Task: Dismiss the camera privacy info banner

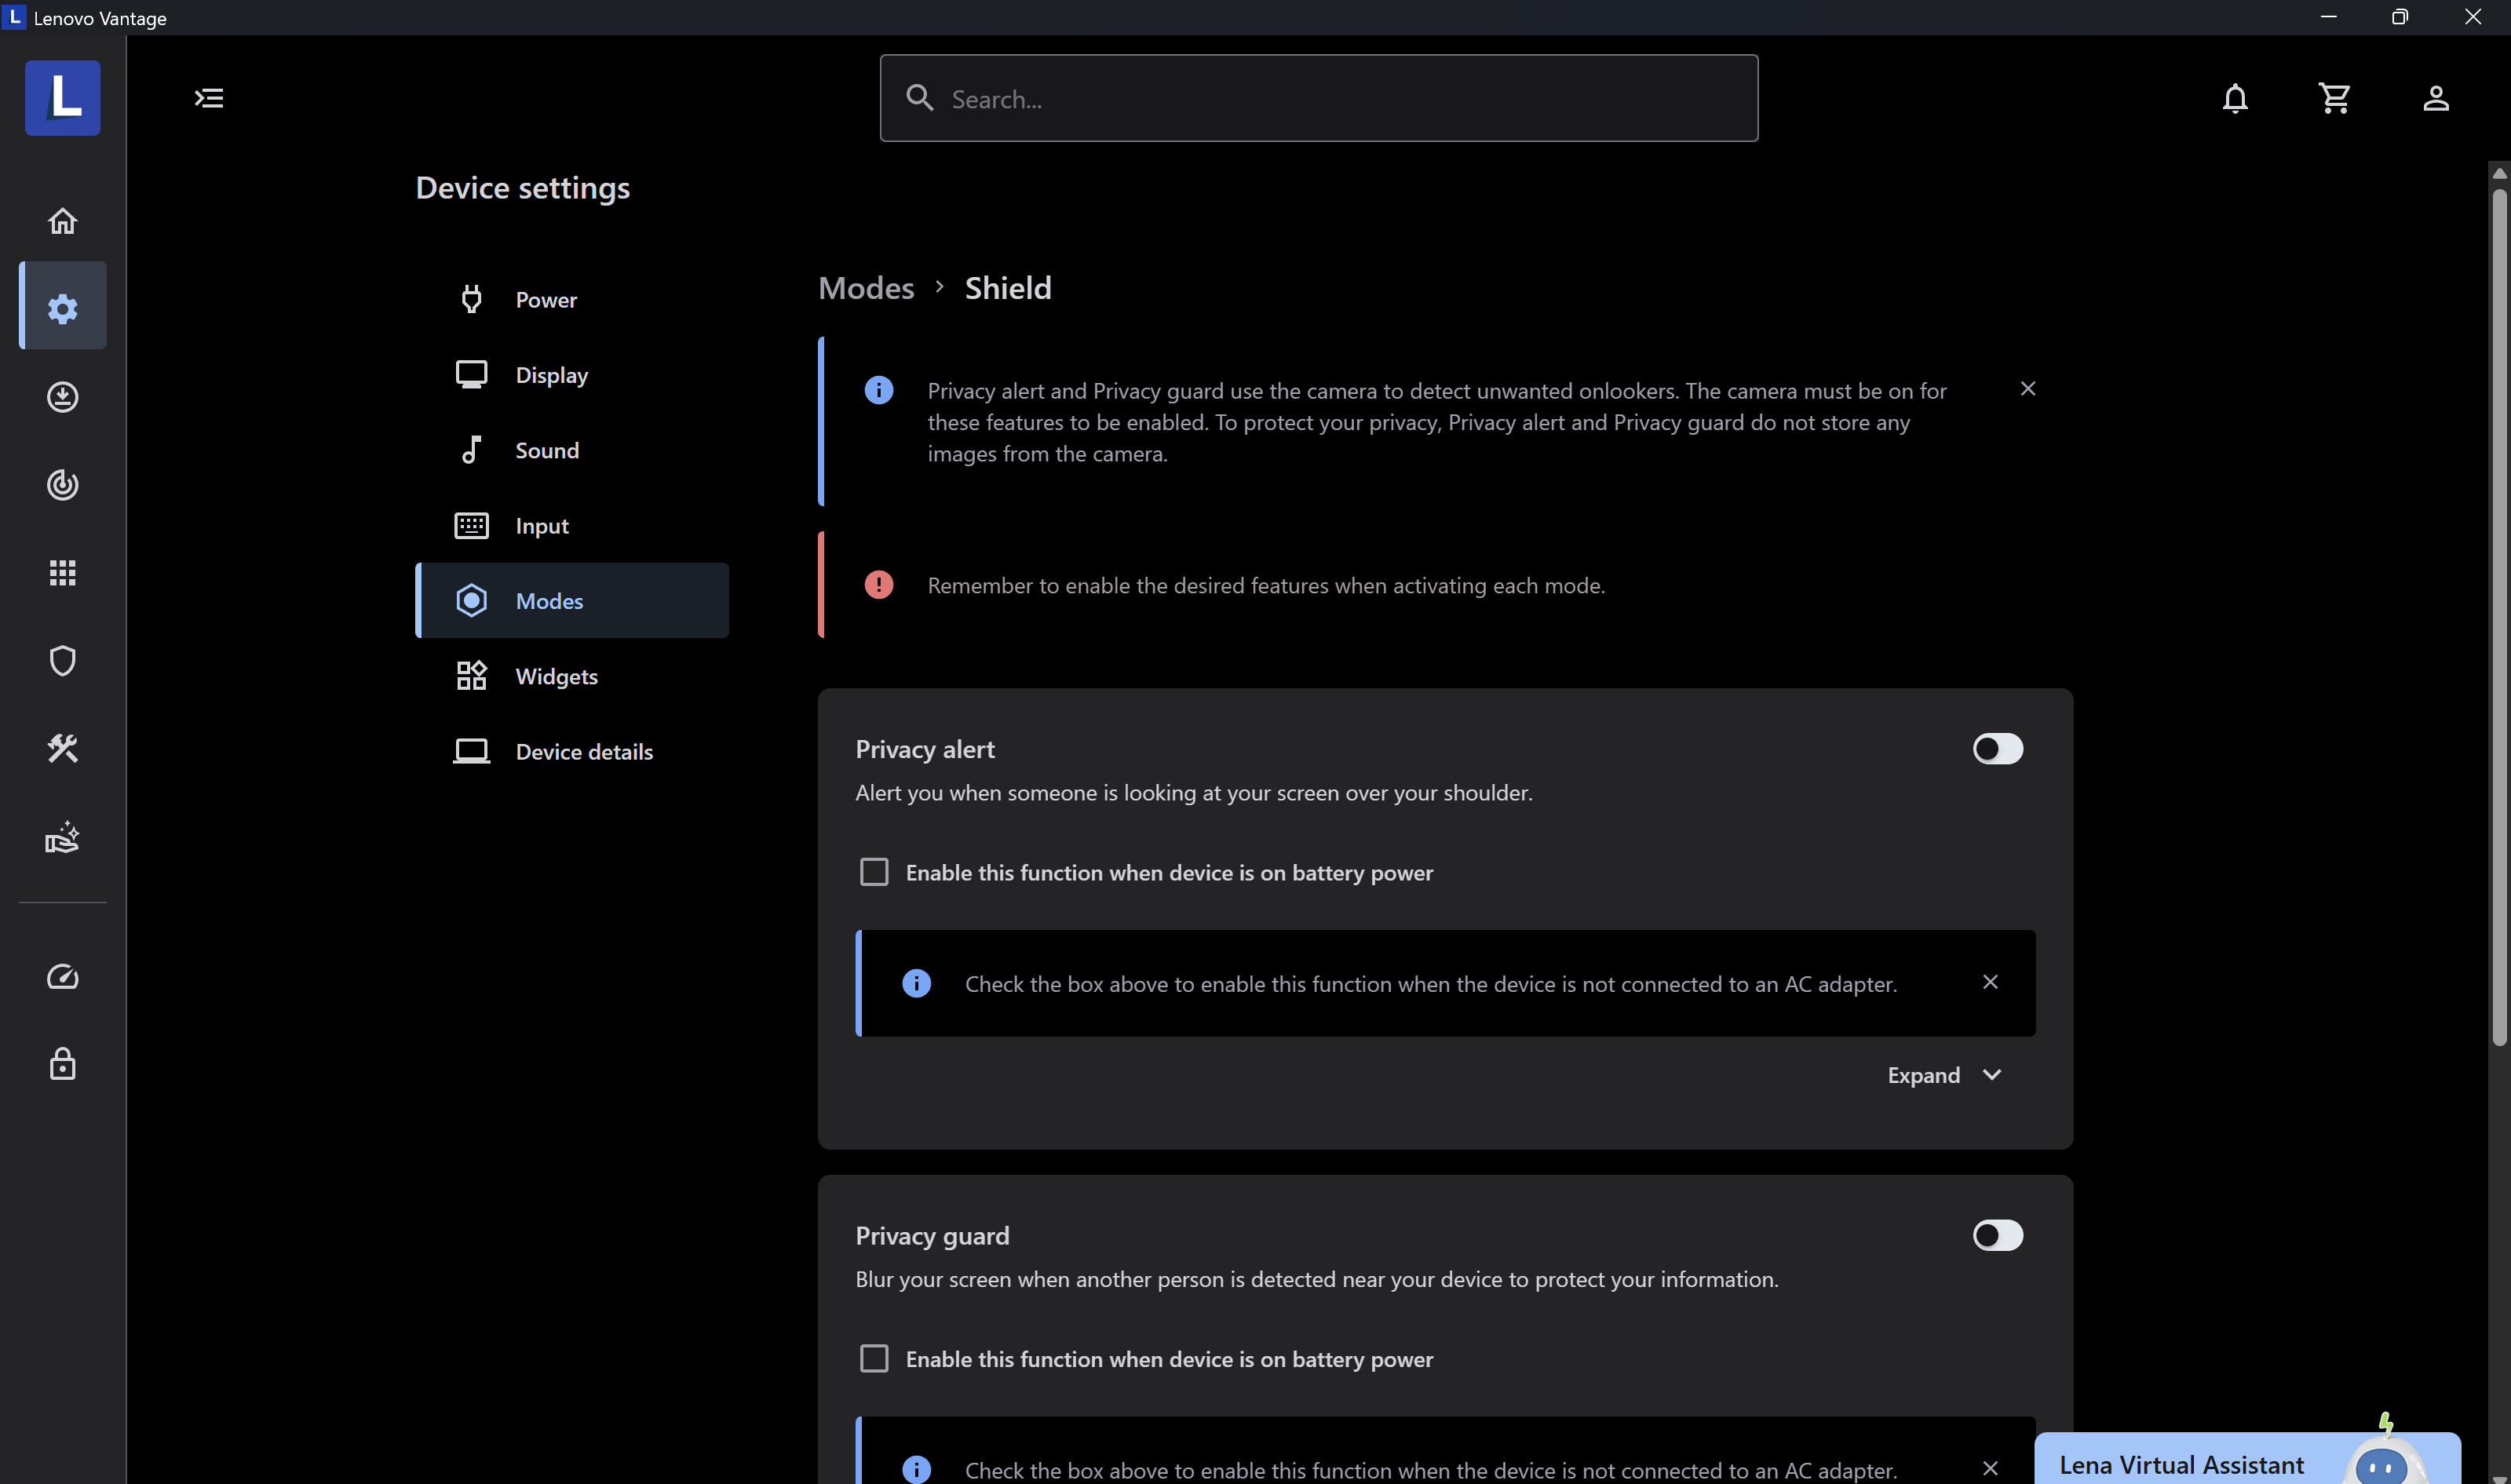Action: (2027, 389)
